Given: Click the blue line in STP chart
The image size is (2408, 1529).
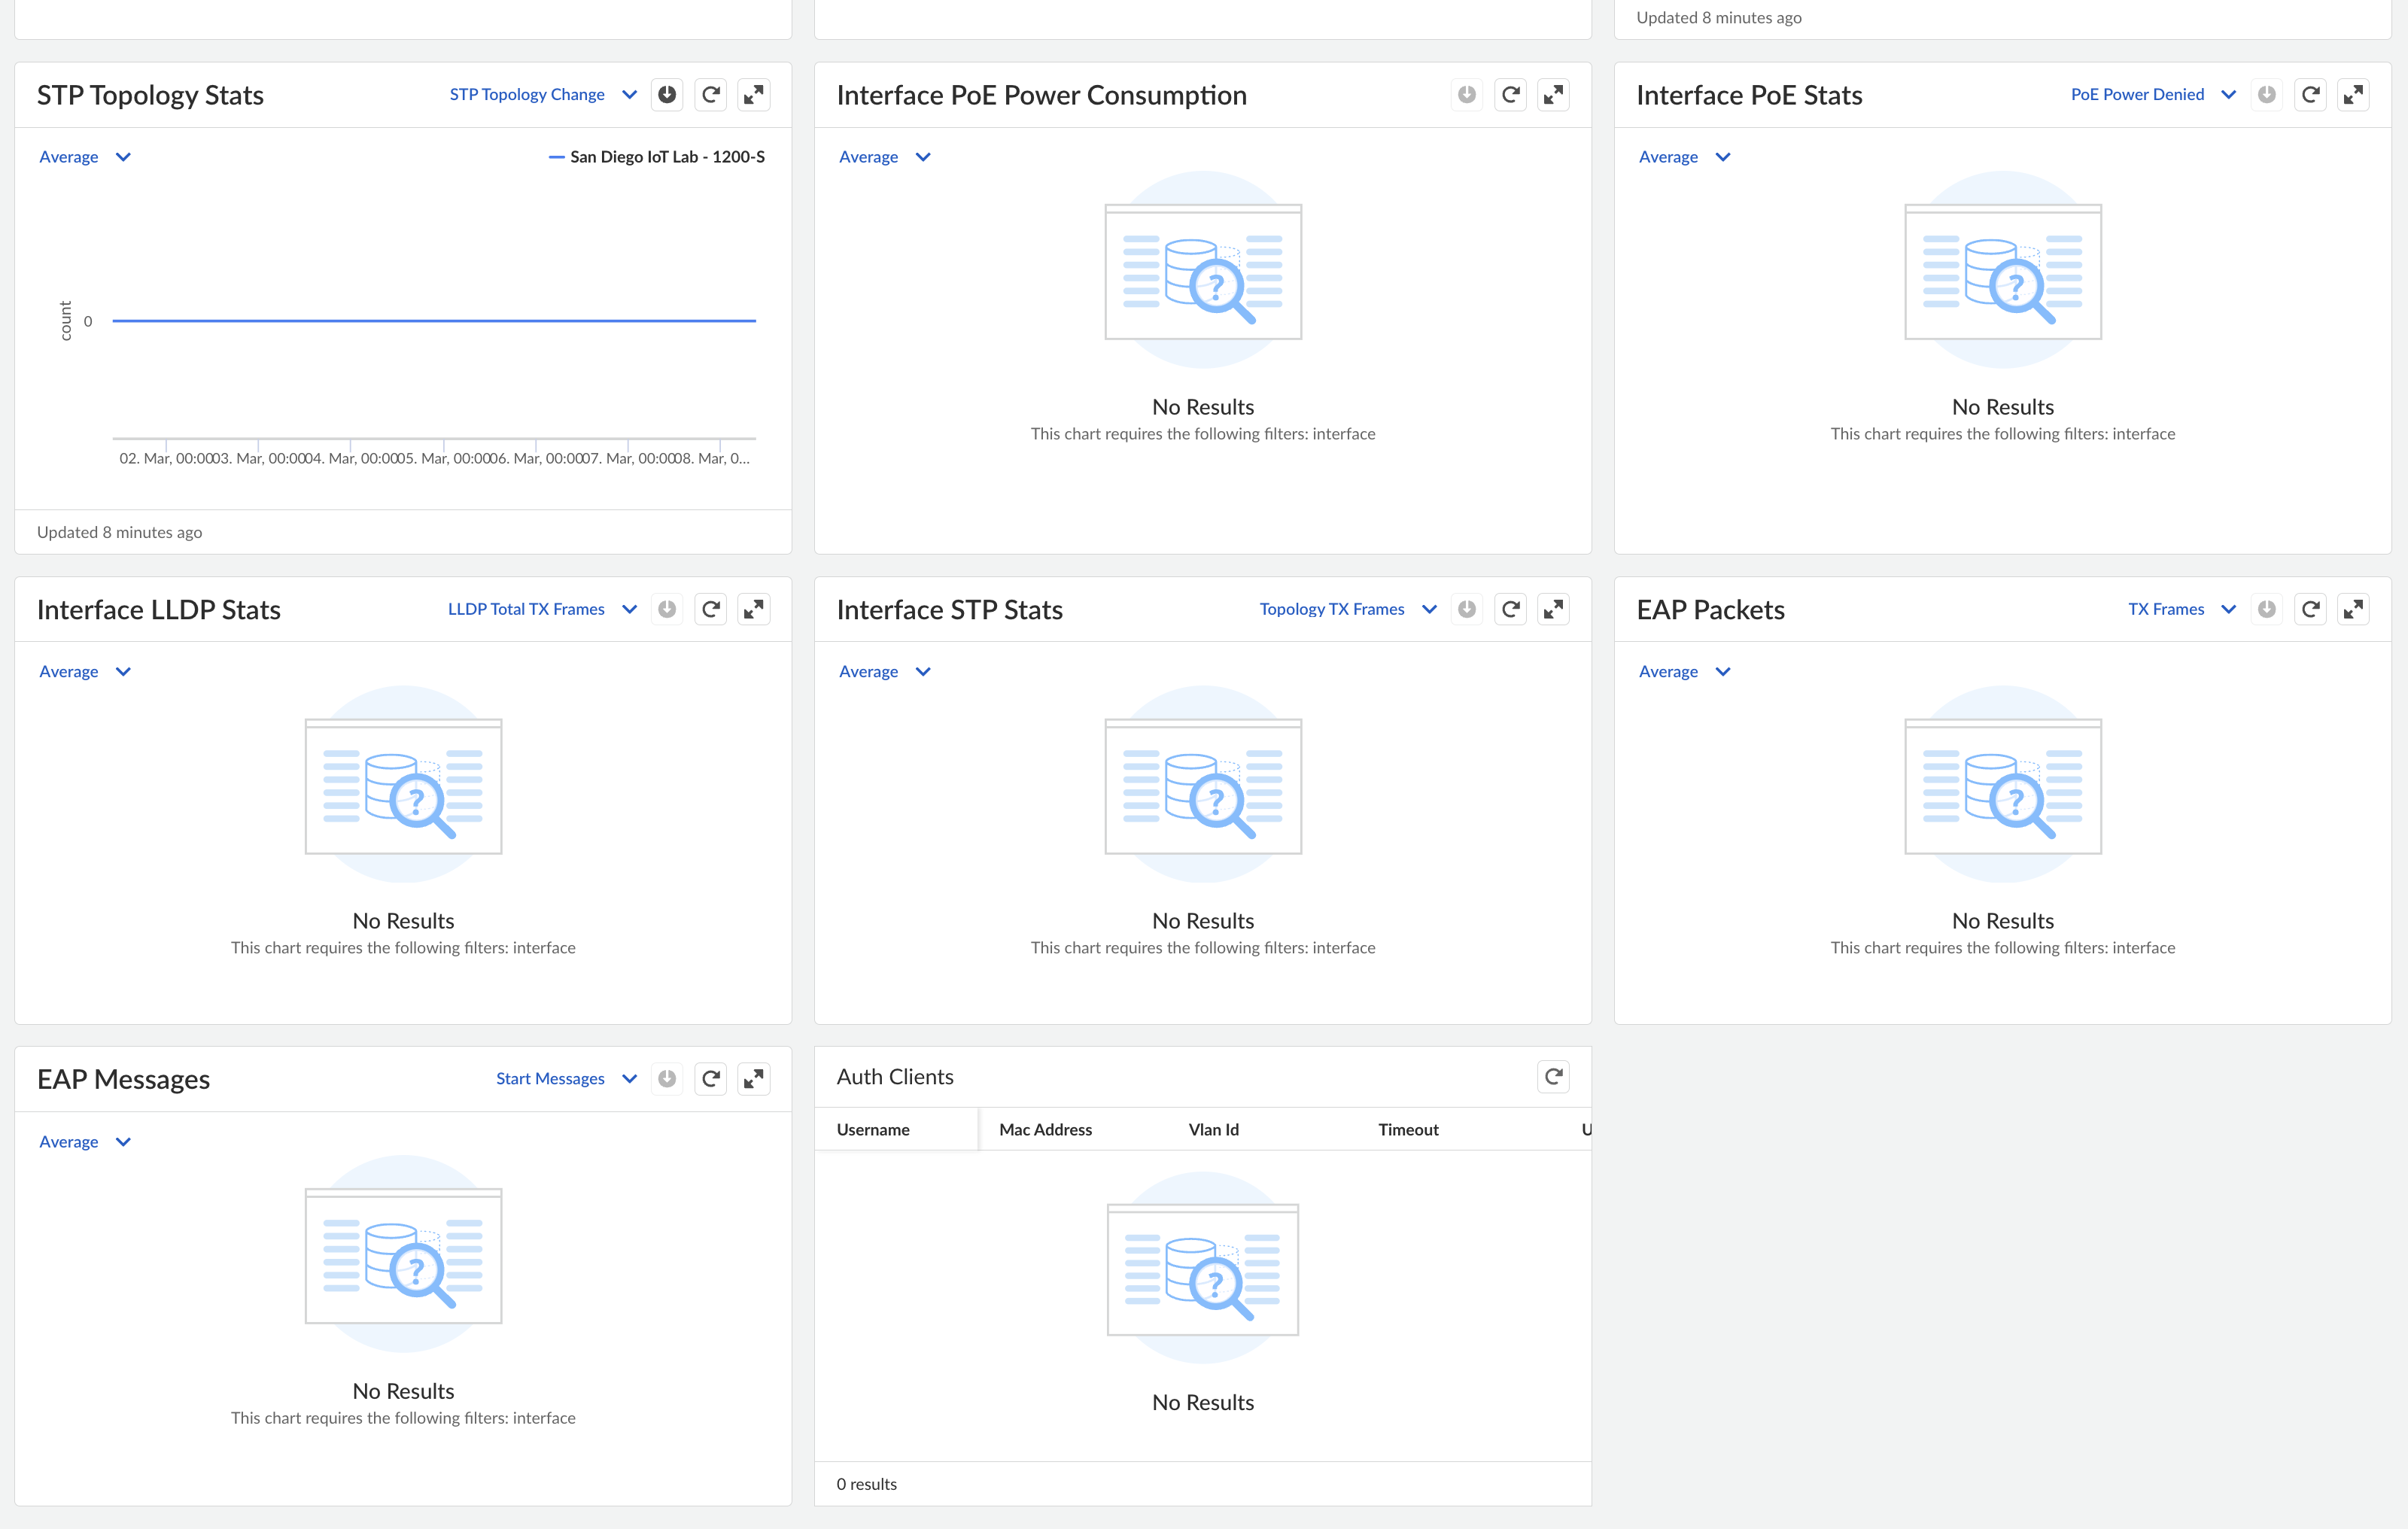Looking at the screenshot, I should (434, 321).
